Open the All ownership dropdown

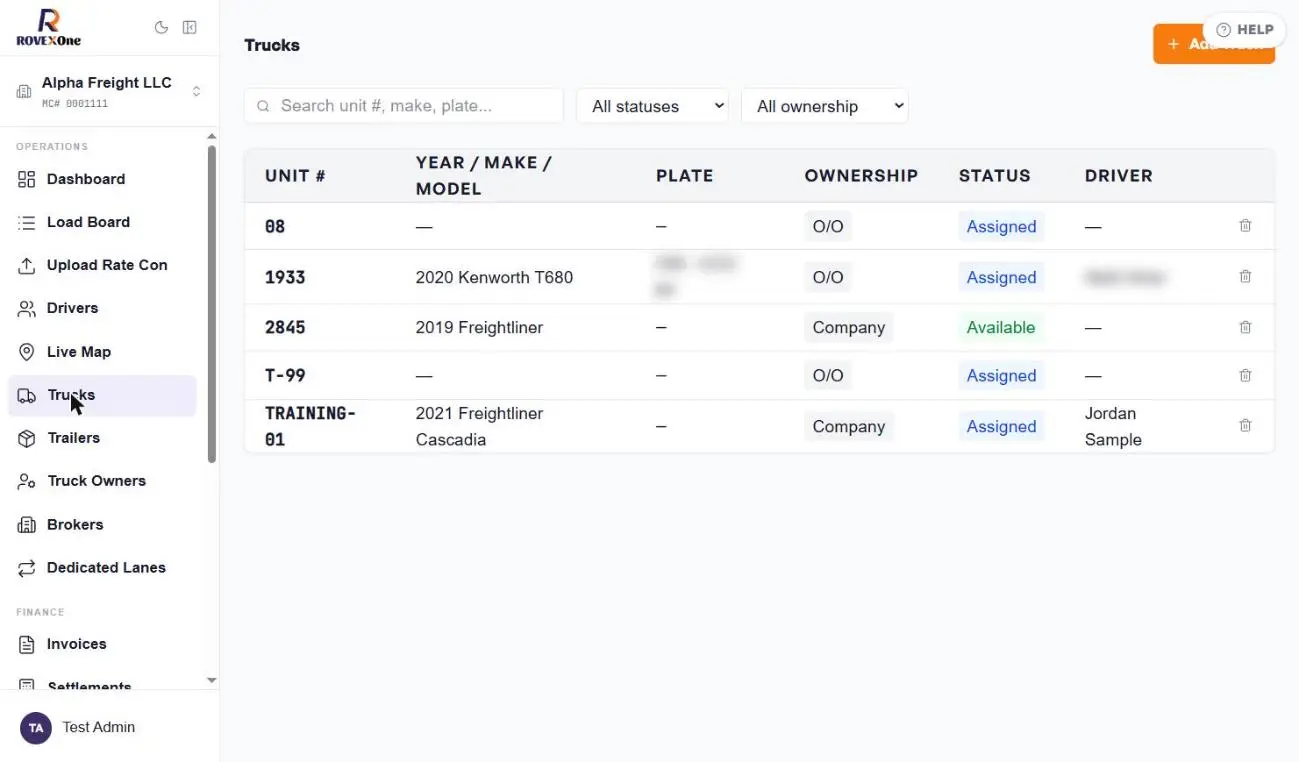(825, 106)
